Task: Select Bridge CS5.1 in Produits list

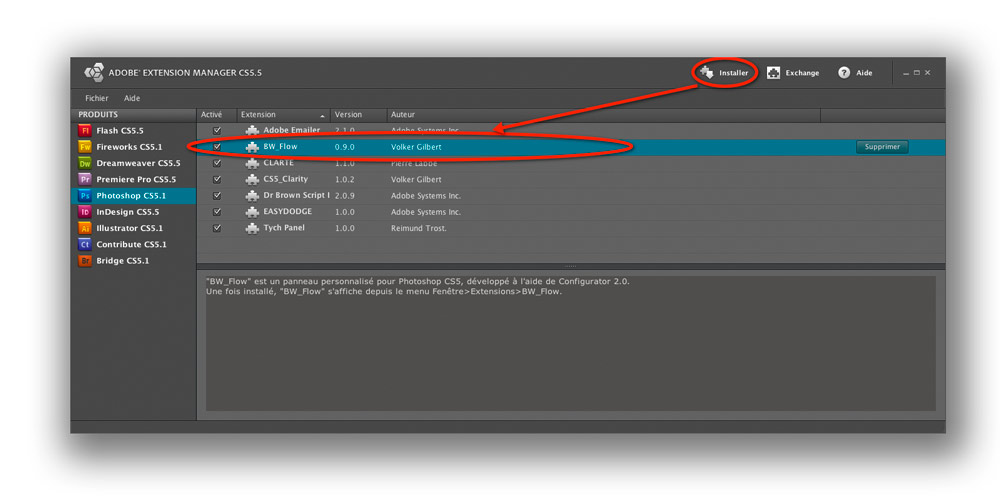Action: (x=133, y=261)
